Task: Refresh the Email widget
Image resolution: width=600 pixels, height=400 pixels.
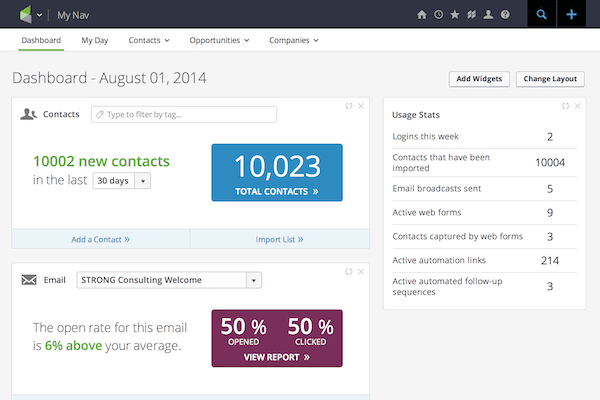Action: (348, 271)
